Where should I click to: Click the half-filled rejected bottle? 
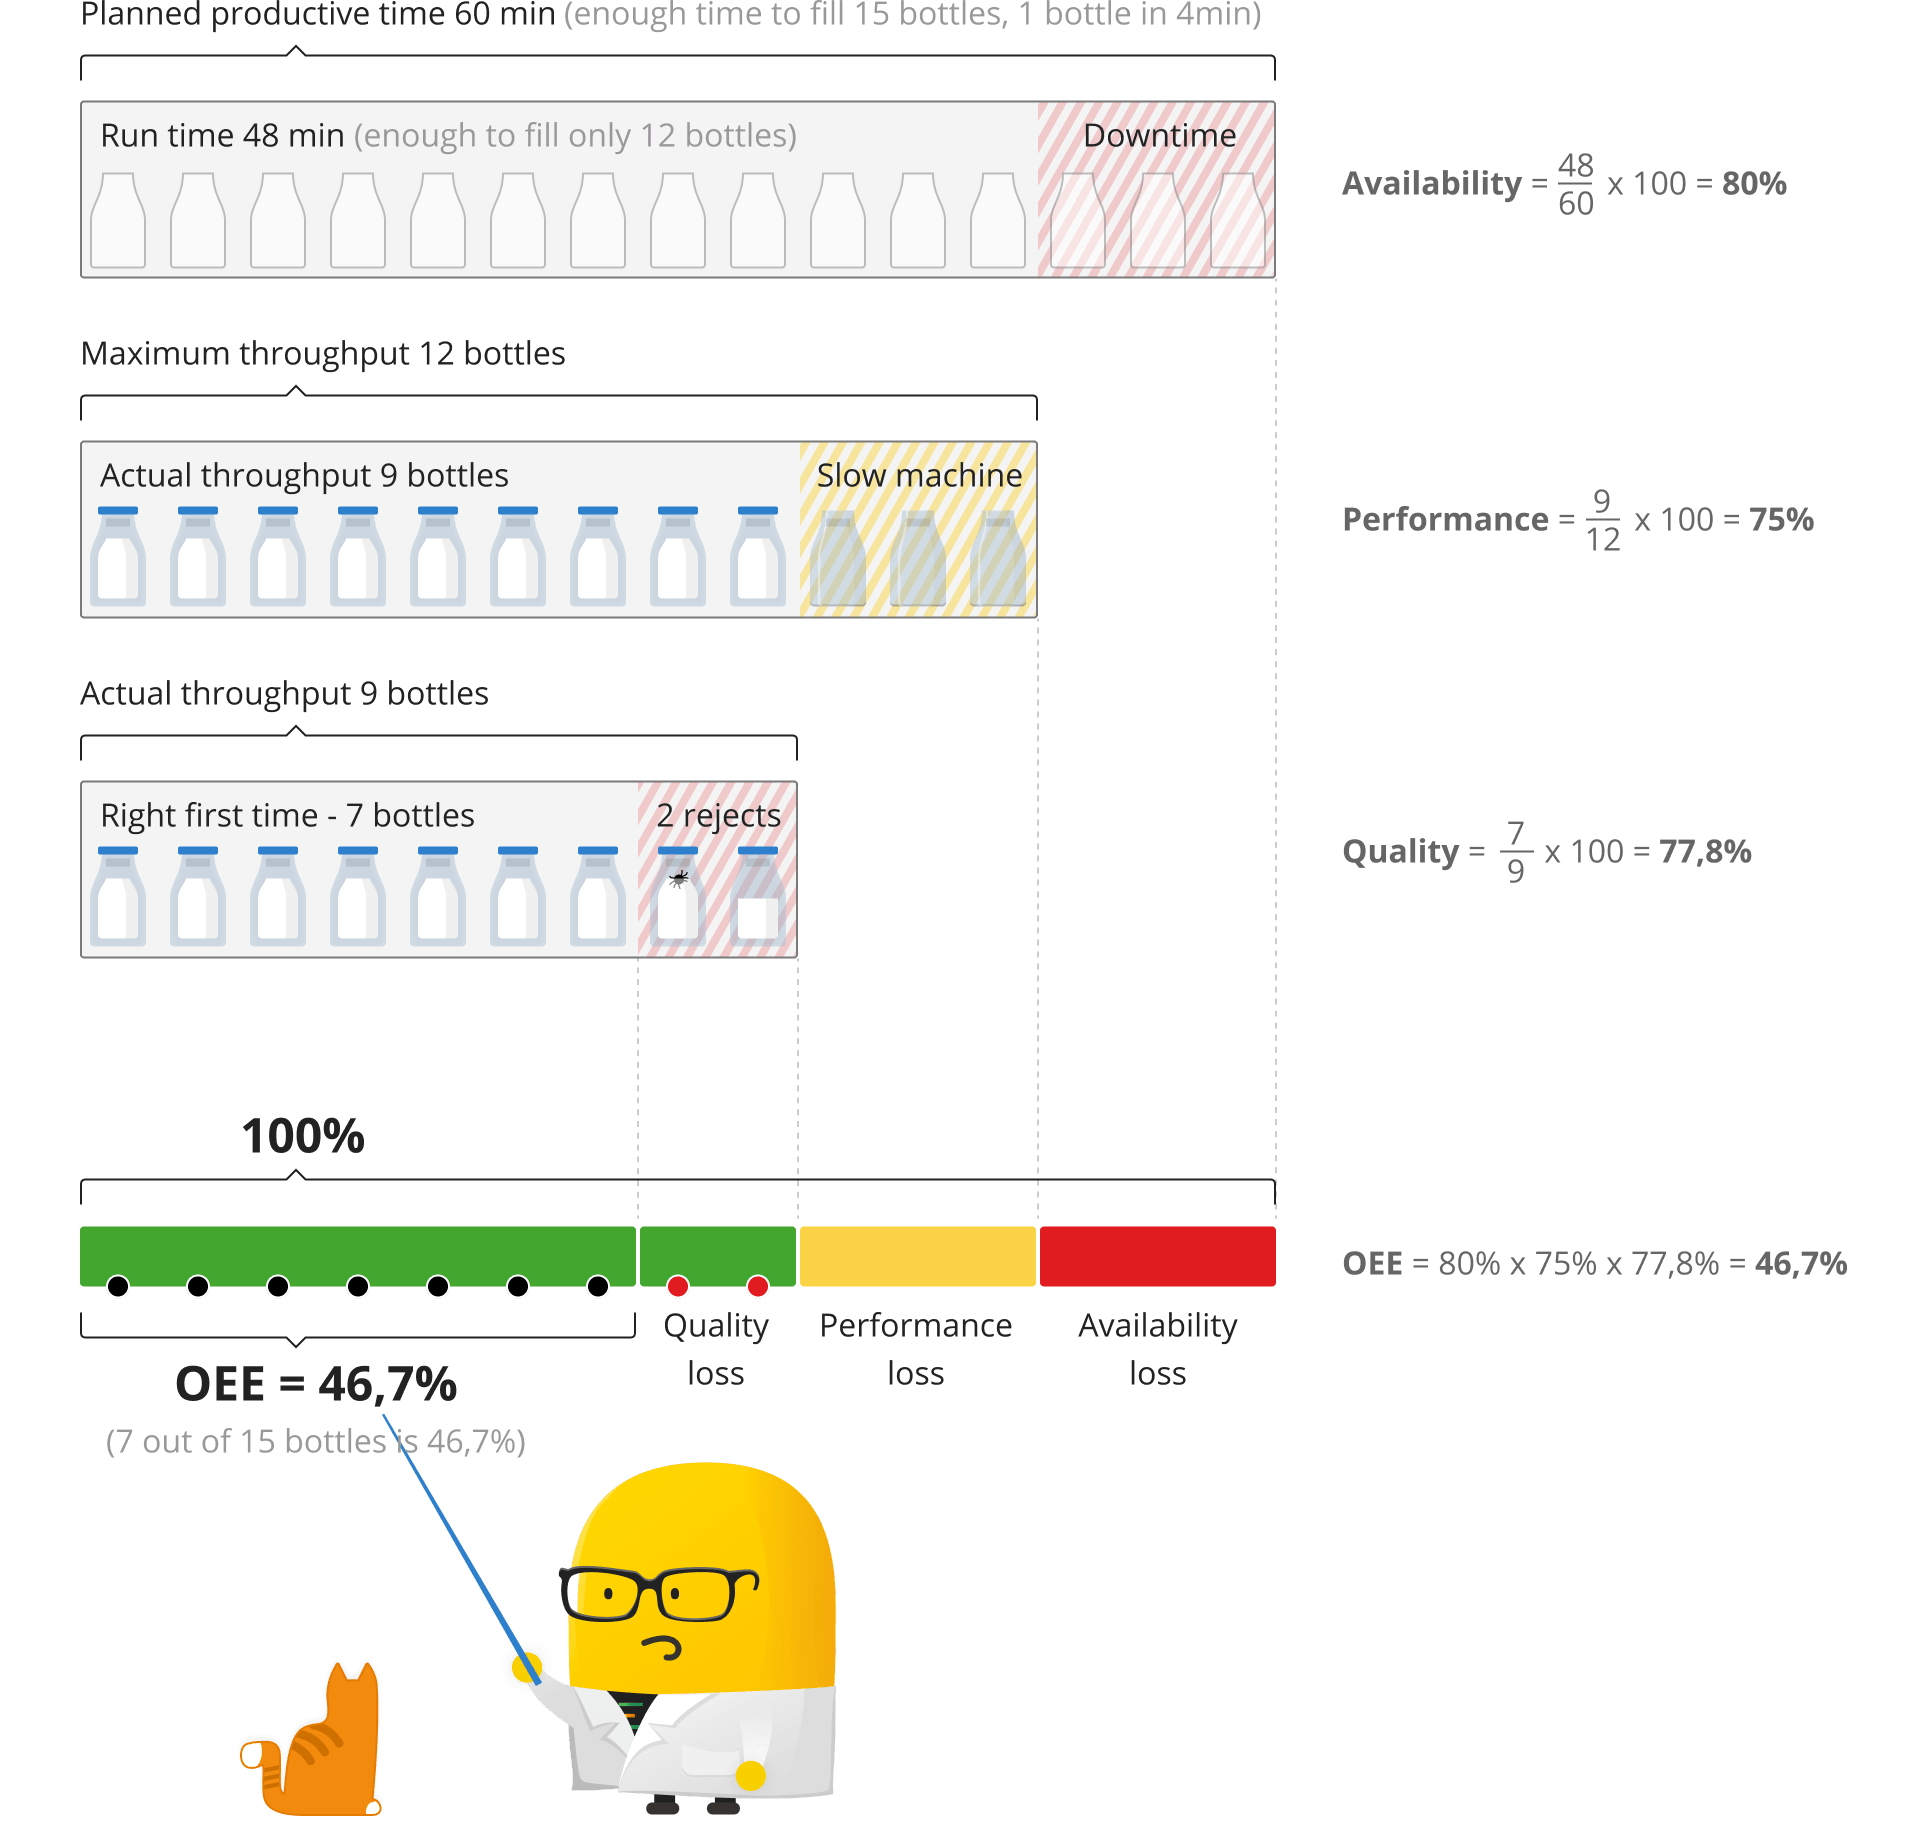click(x=758, y=896)
